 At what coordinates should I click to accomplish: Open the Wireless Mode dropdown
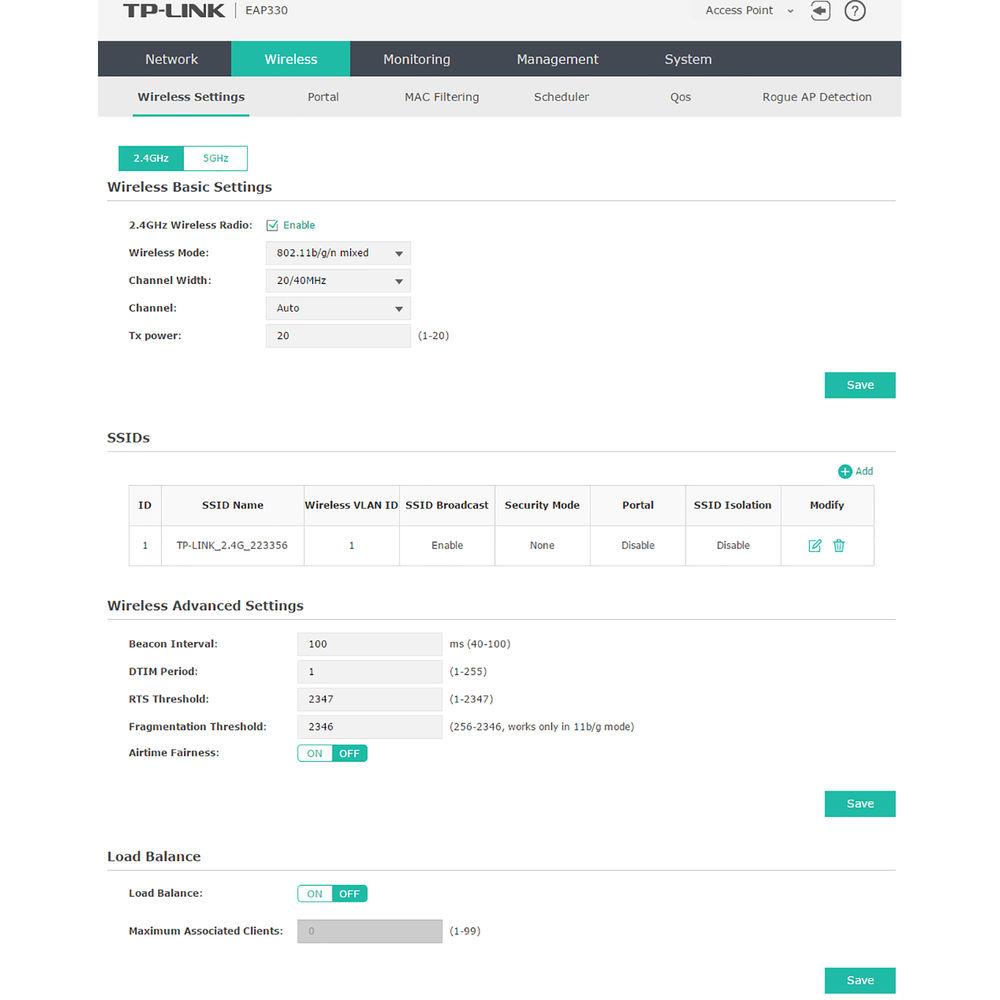click(338, 254)
